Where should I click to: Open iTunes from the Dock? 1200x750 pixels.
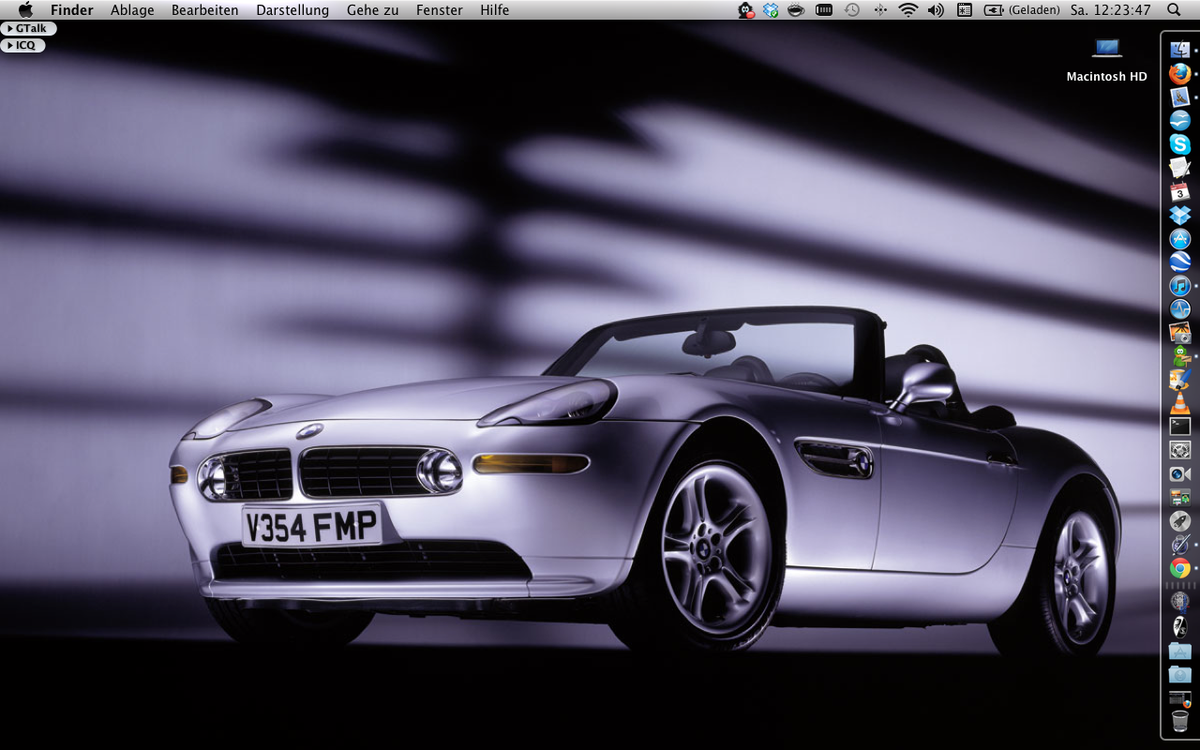1180,286
